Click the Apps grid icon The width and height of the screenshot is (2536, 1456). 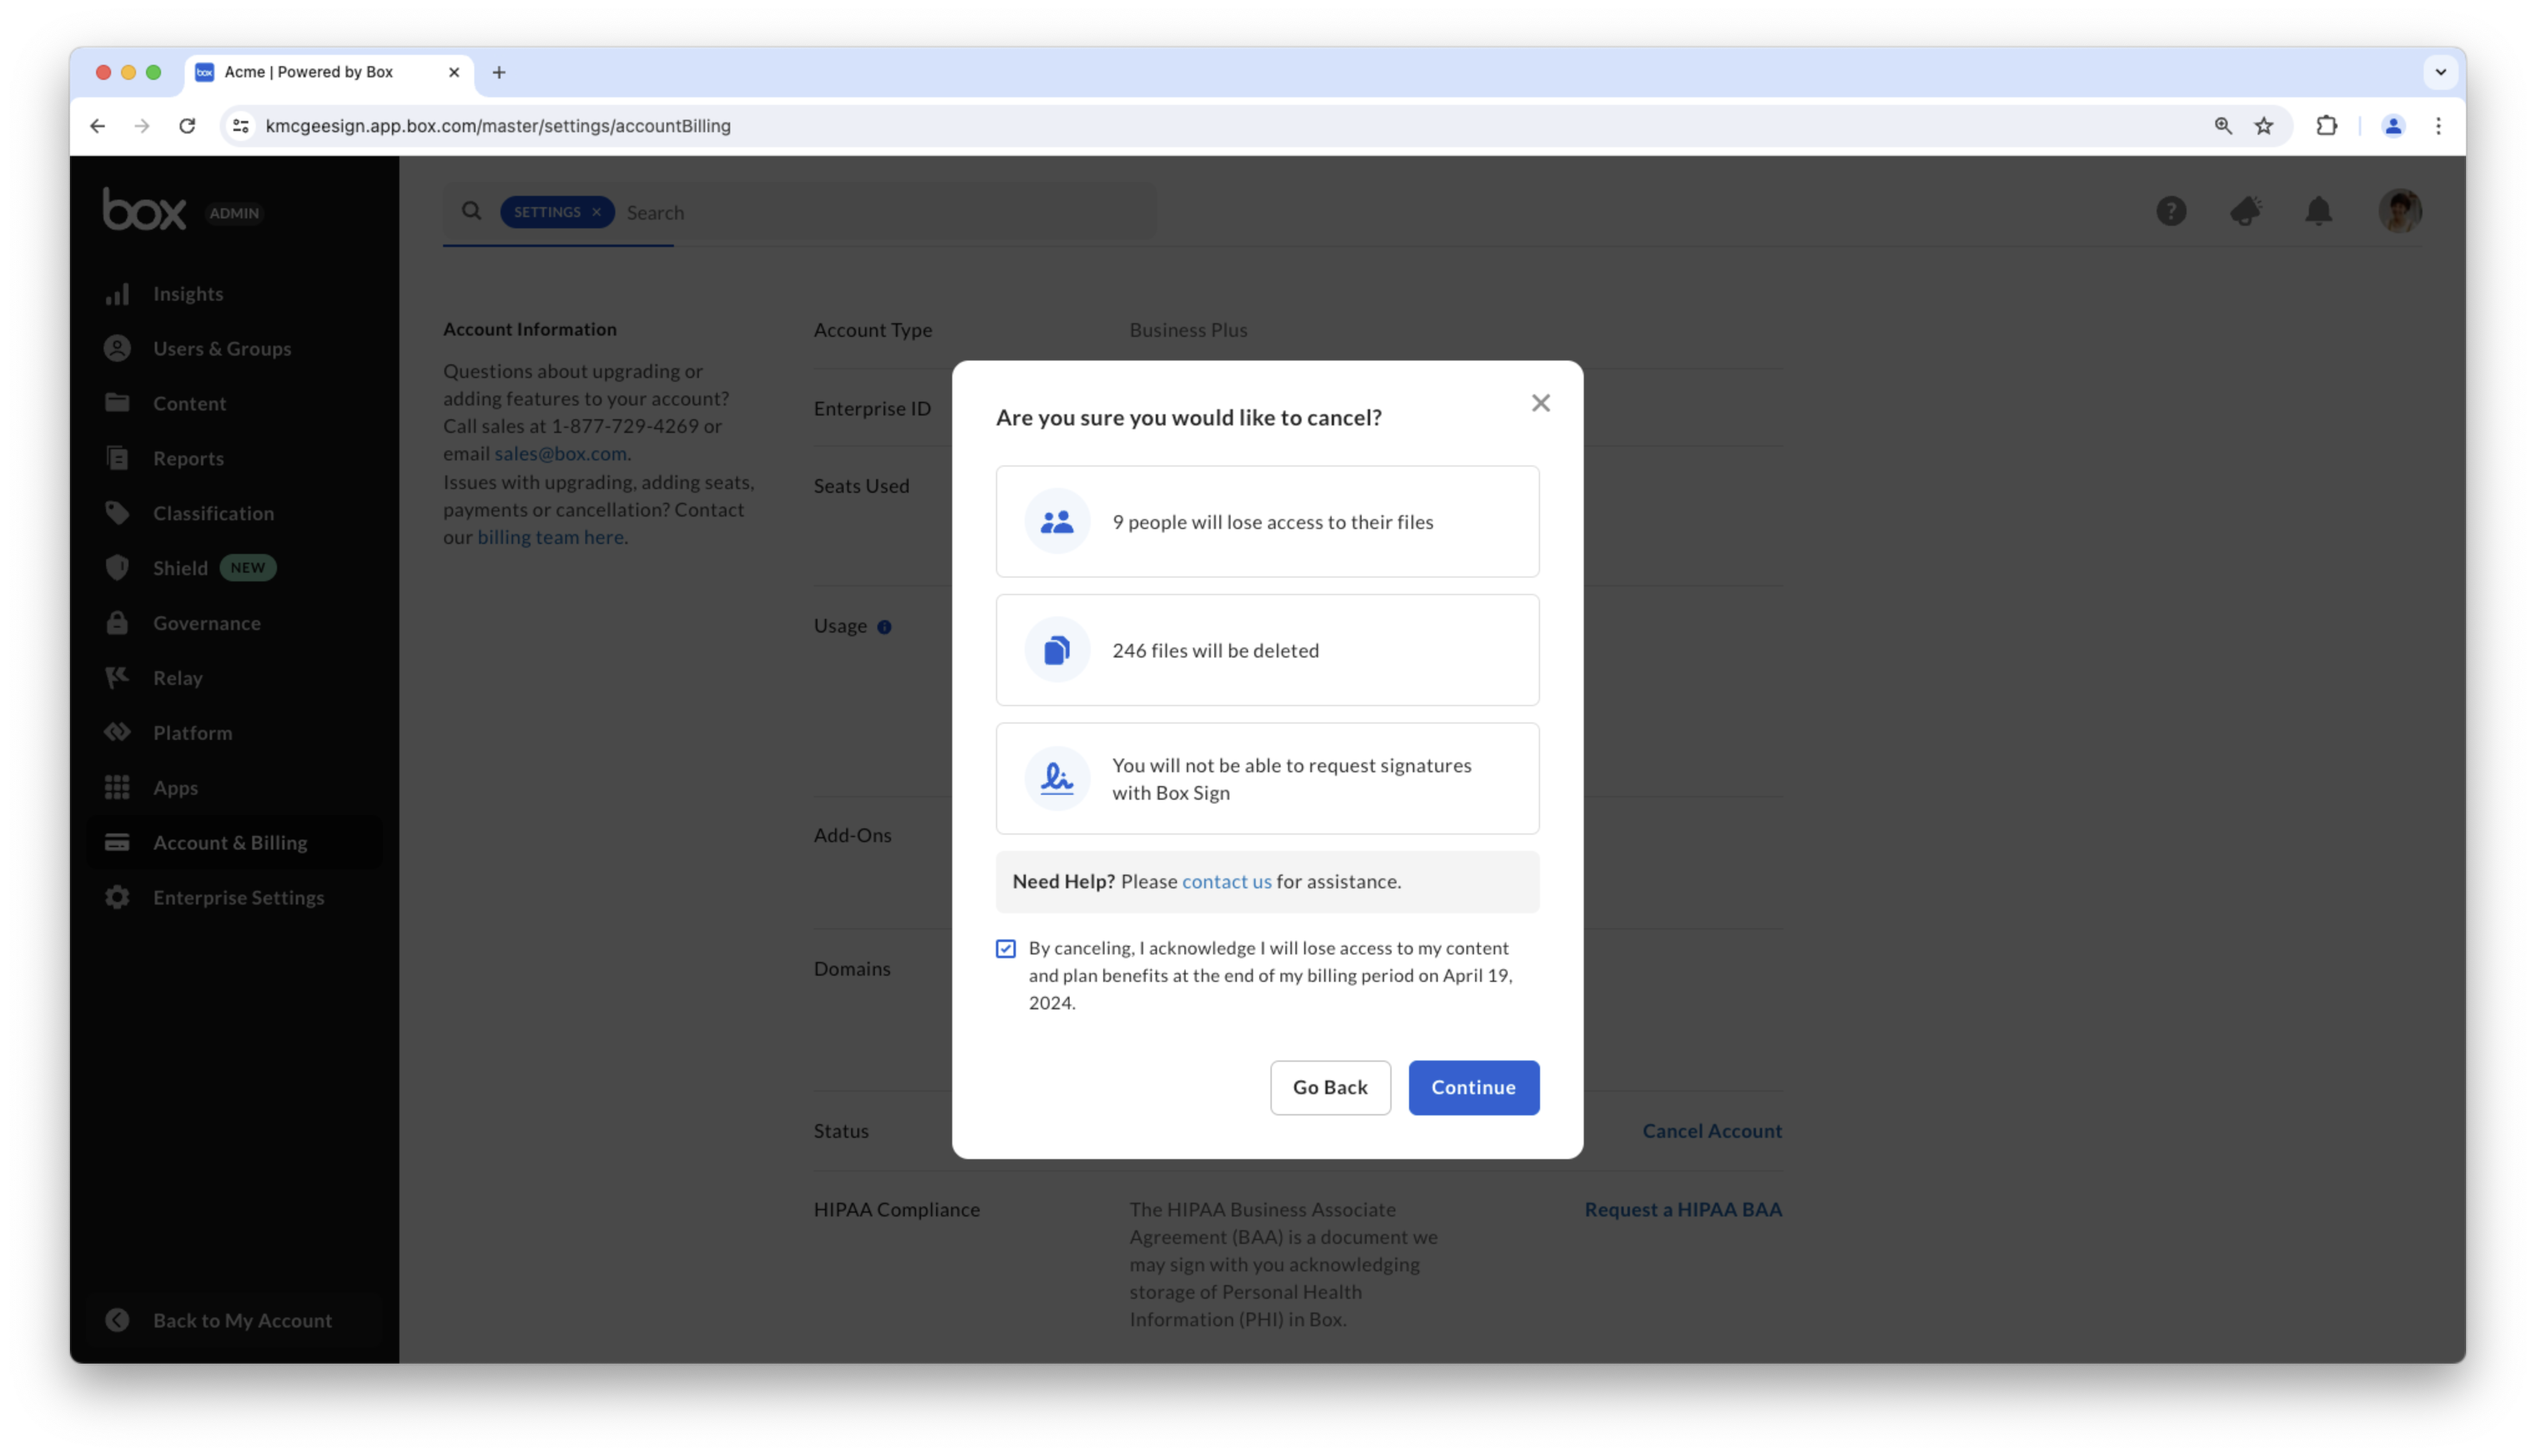[117, 787]
